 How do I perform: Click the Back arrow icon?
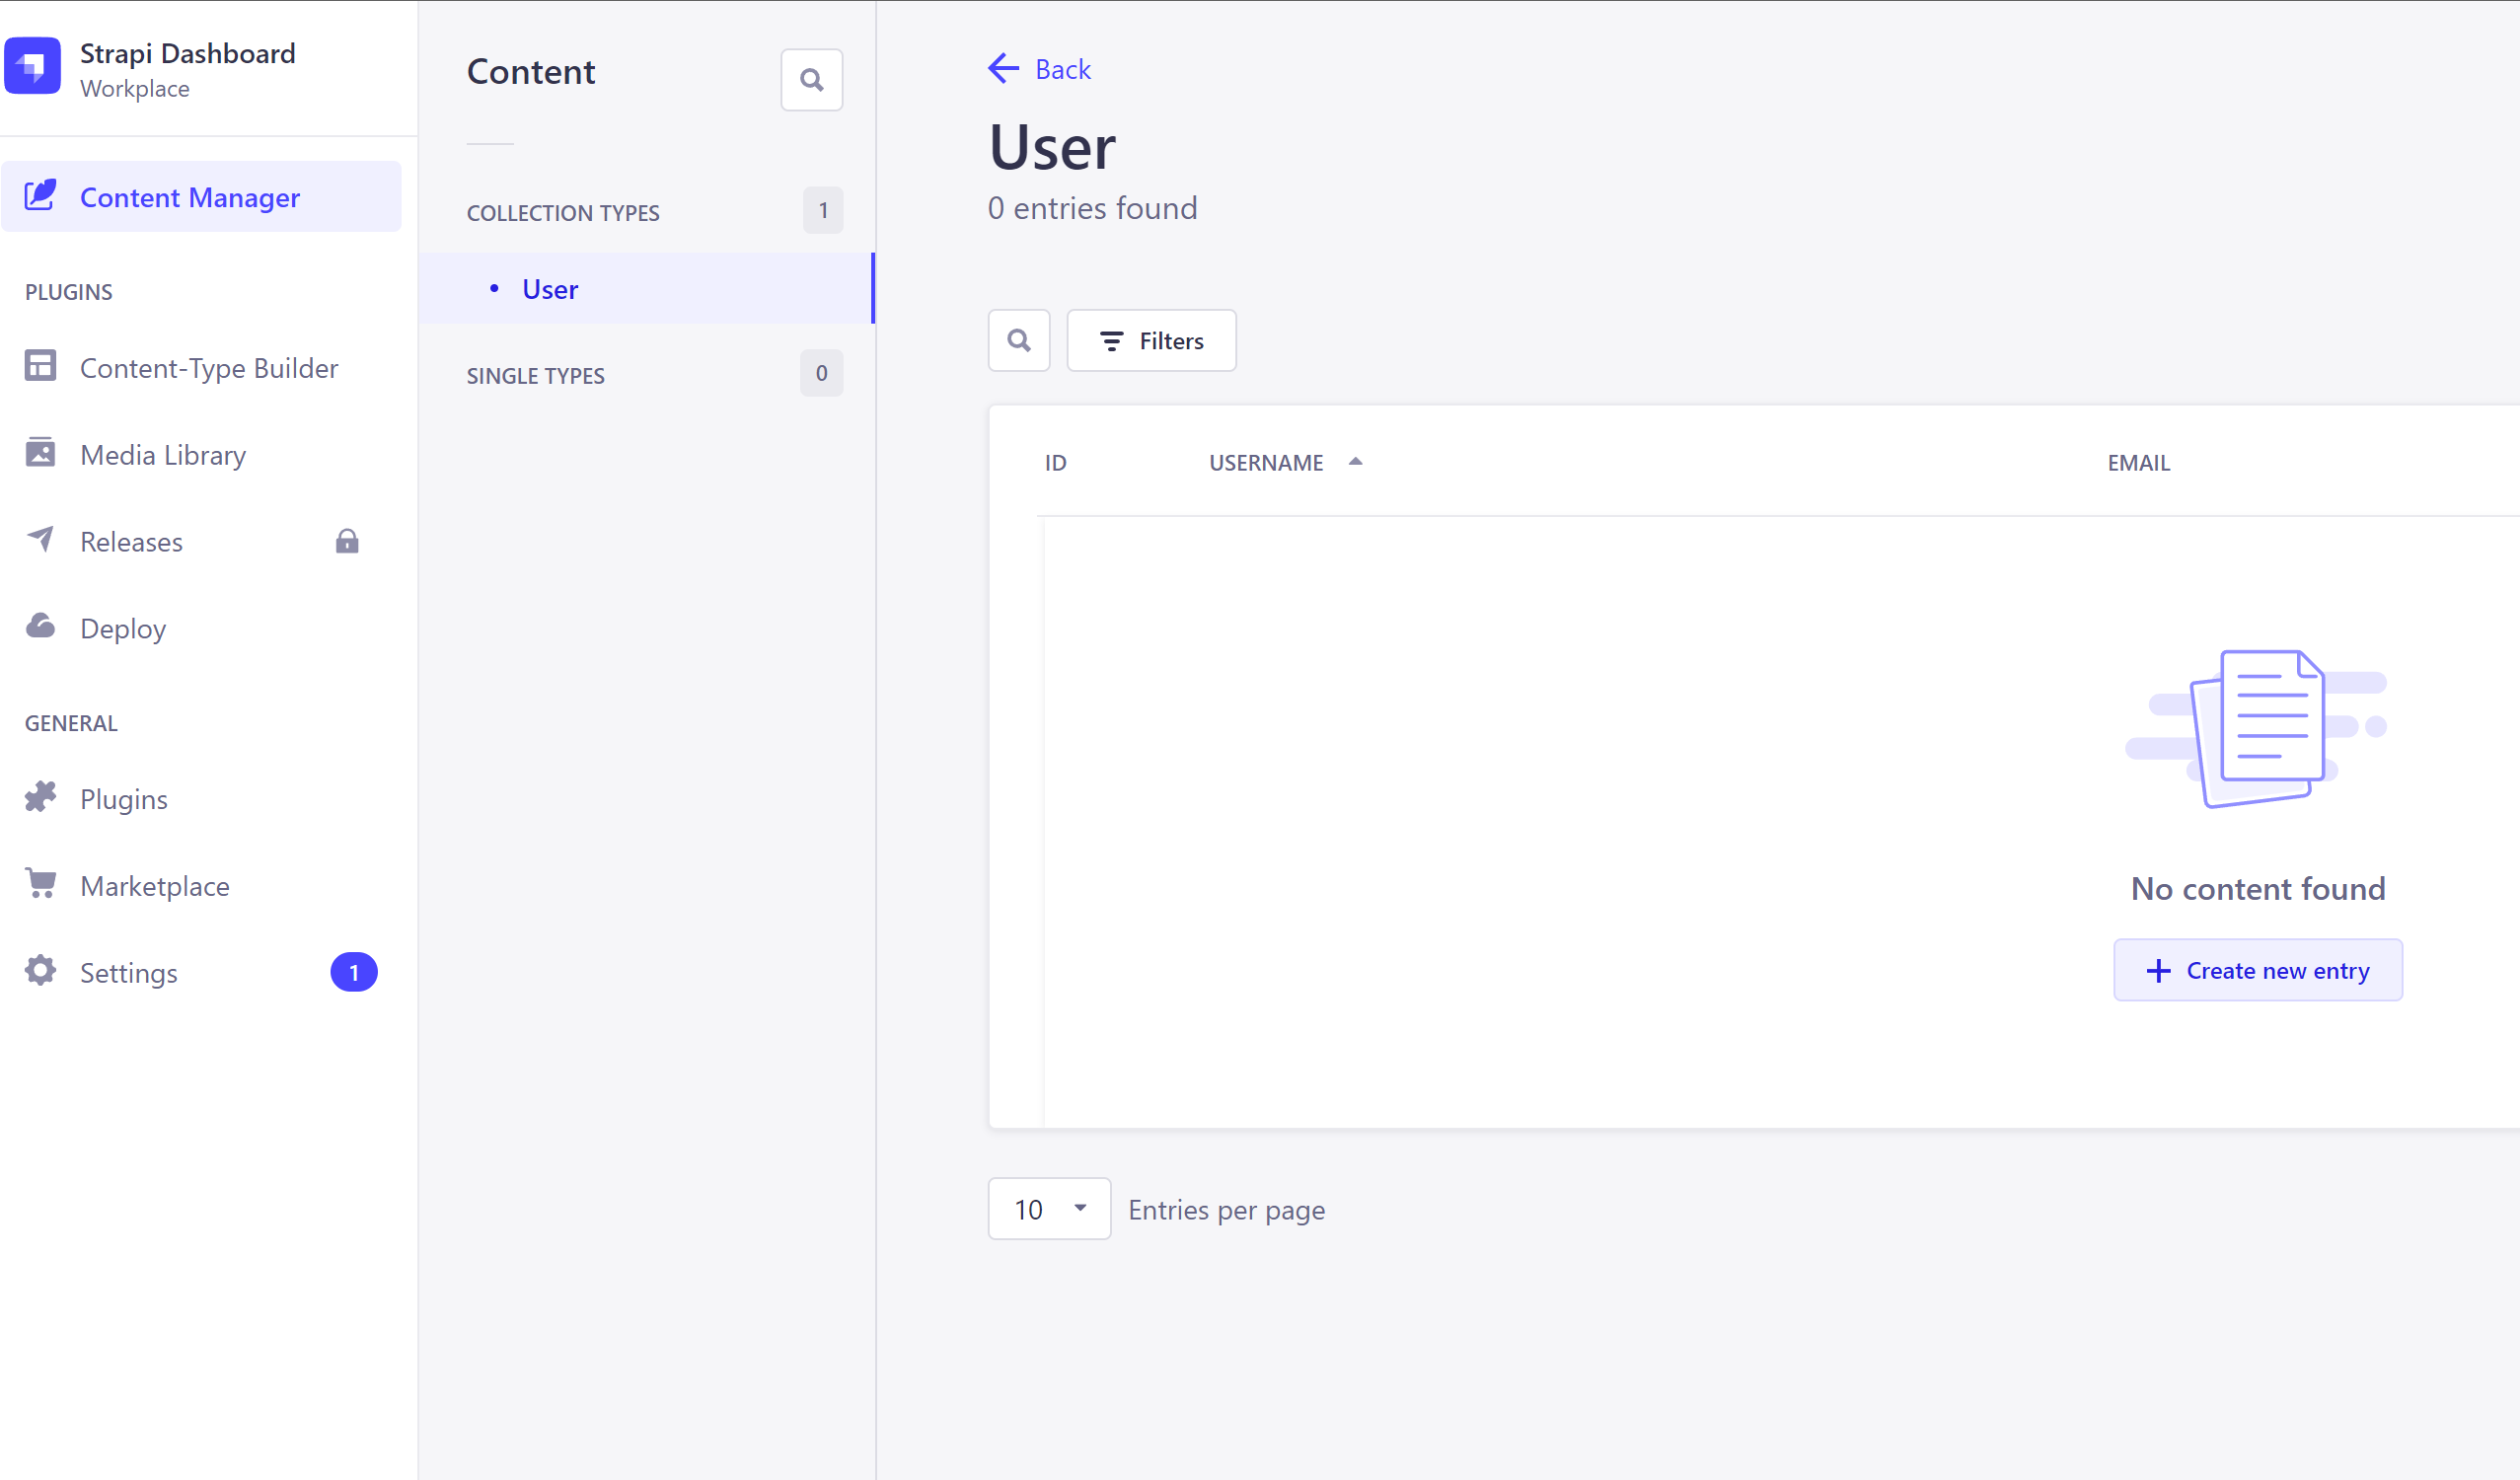[1003, 68]
